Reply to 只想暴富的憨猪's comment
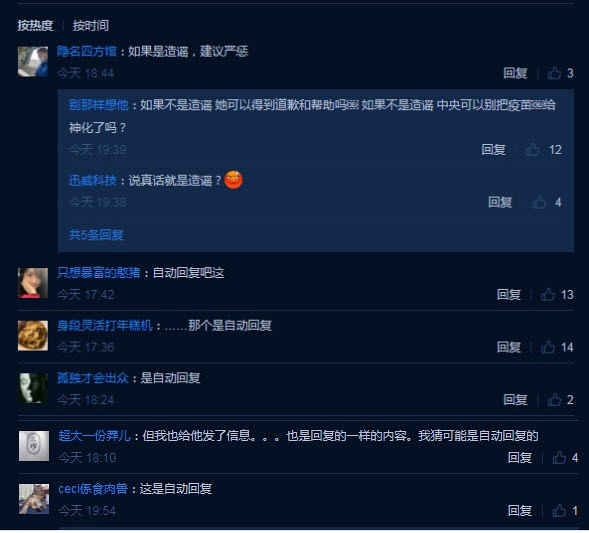The width and height of the screenshot is (589, 533). pos(509,294)
